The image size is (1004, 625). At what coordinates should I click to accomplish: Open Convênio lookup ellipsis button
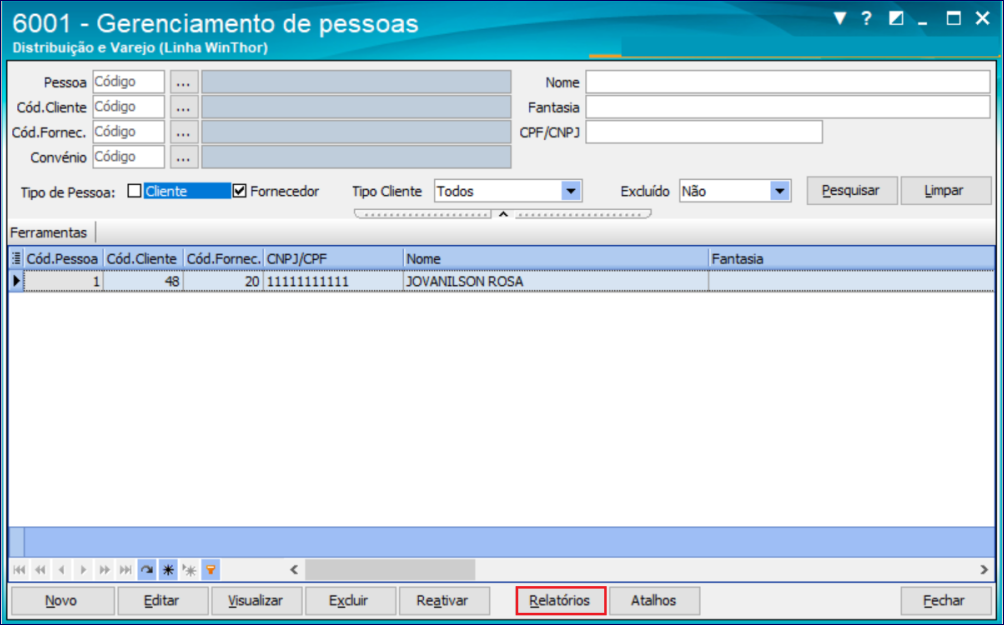(184, 157)
